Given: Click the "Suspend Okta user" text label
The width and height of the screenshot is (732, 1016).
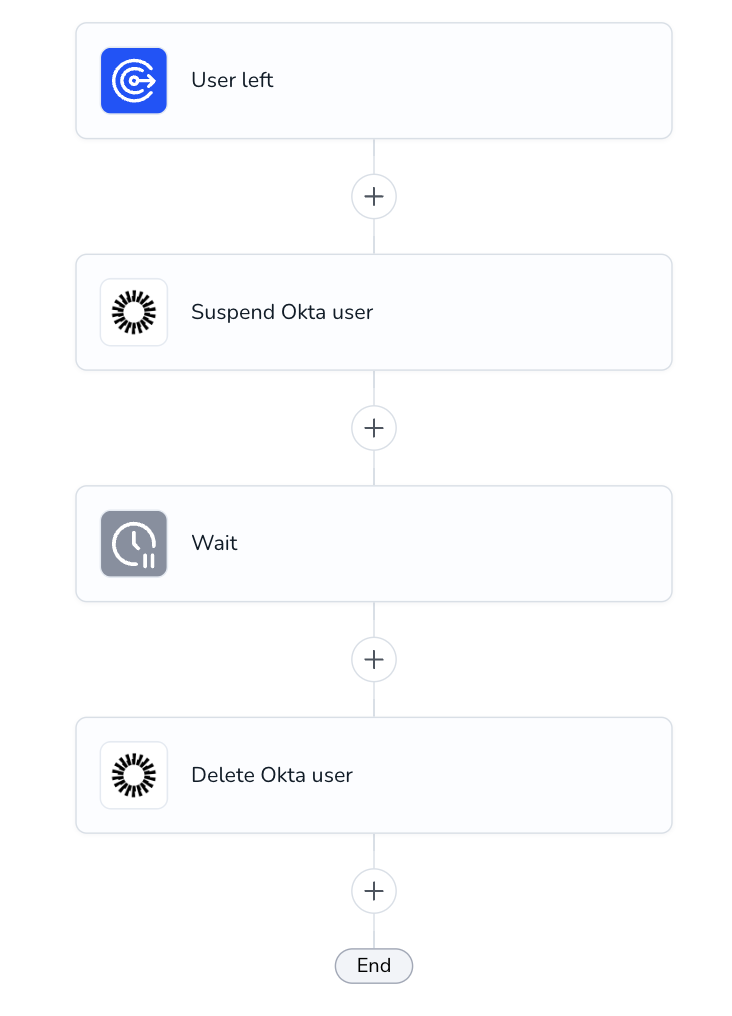Looking at the screenshot, I should [282, 312].
